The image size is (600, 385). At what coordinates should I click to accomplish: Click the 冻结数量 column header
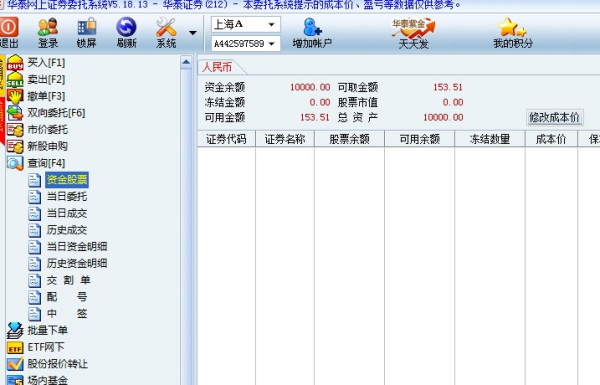pyautogui.click(x=490, y=139)
